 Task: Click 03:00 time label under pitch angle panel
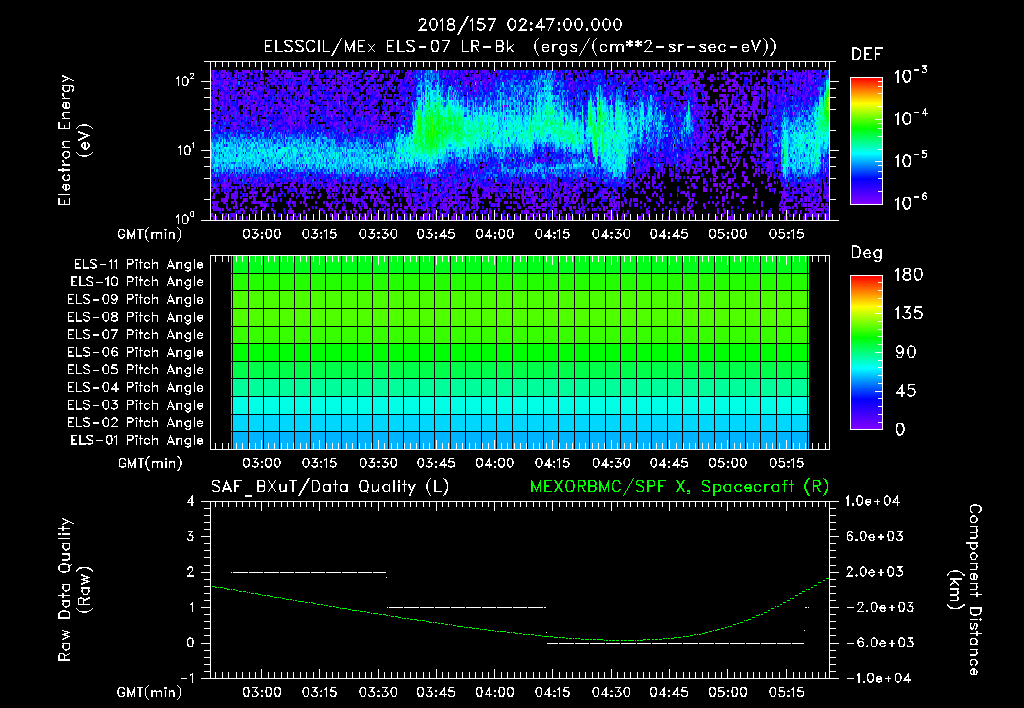click(x=262, y=464)
